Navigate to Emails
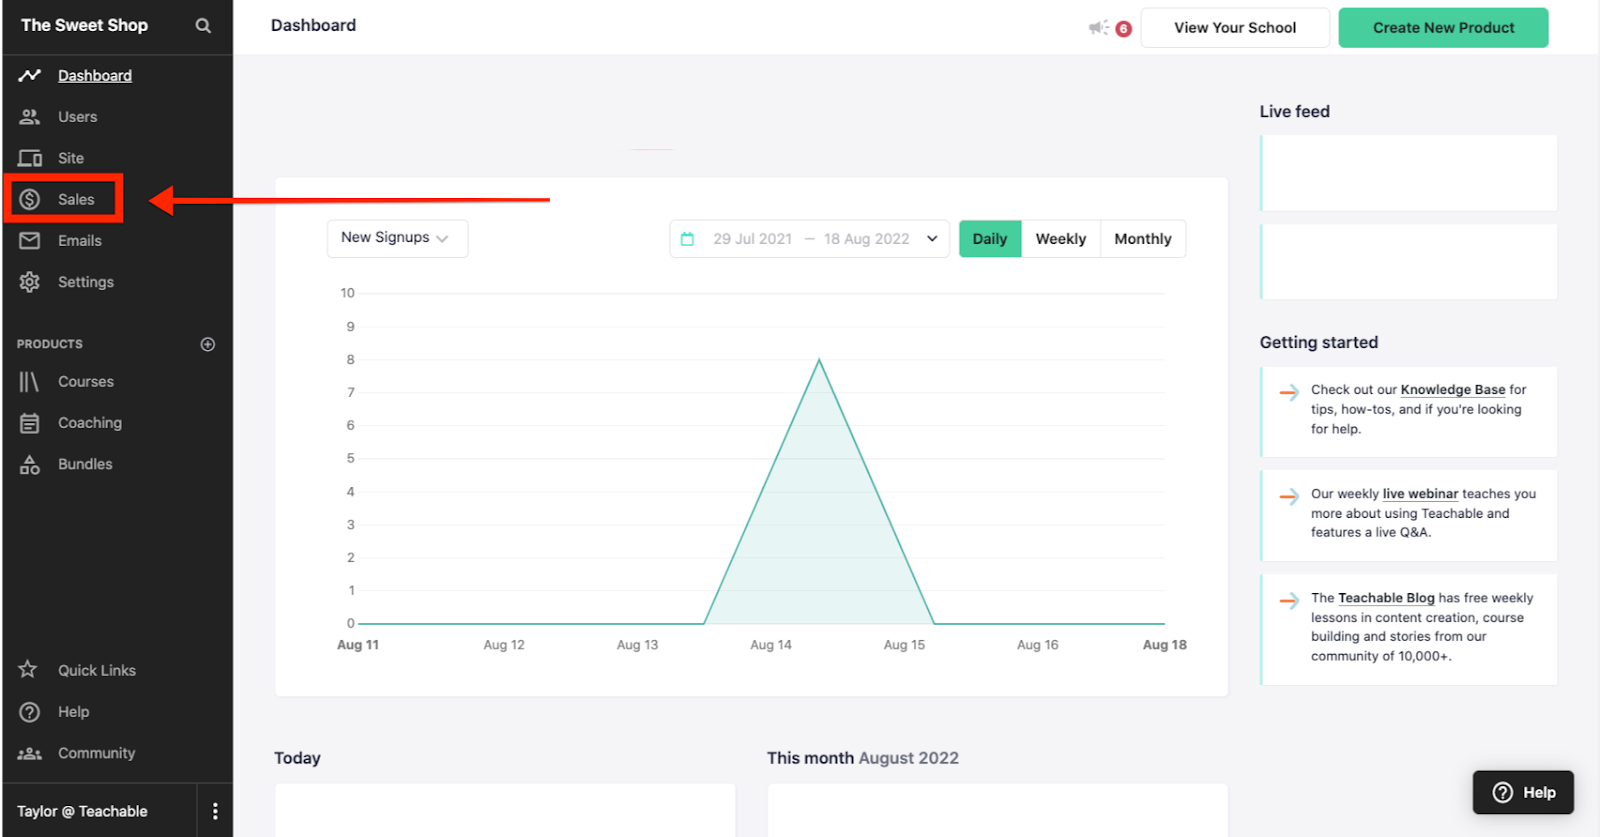Screen dimensions: 1600x837 80,241
